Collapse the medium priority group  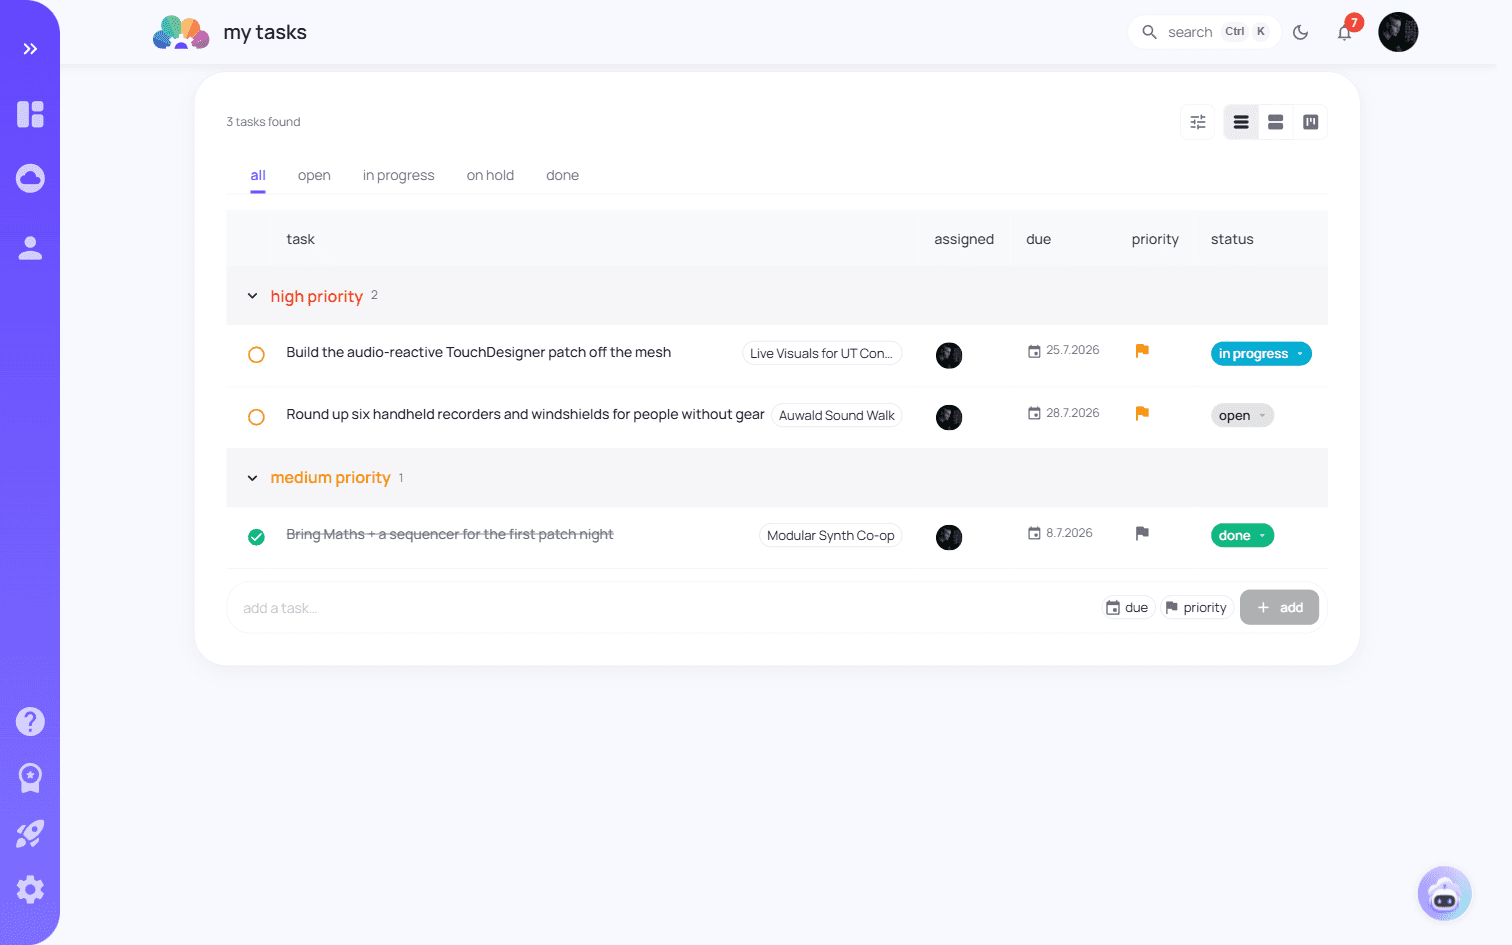point(252,478)
